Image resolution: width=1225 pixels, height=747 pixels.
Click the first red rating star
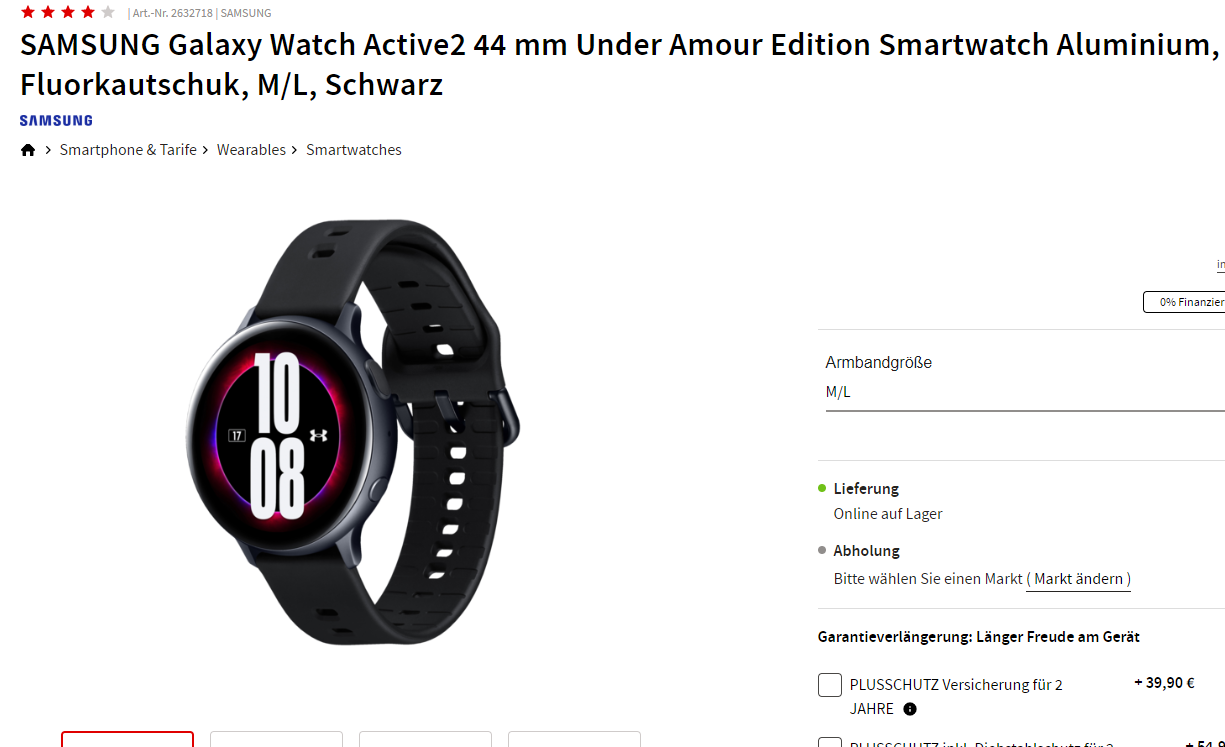click(28, 12)
